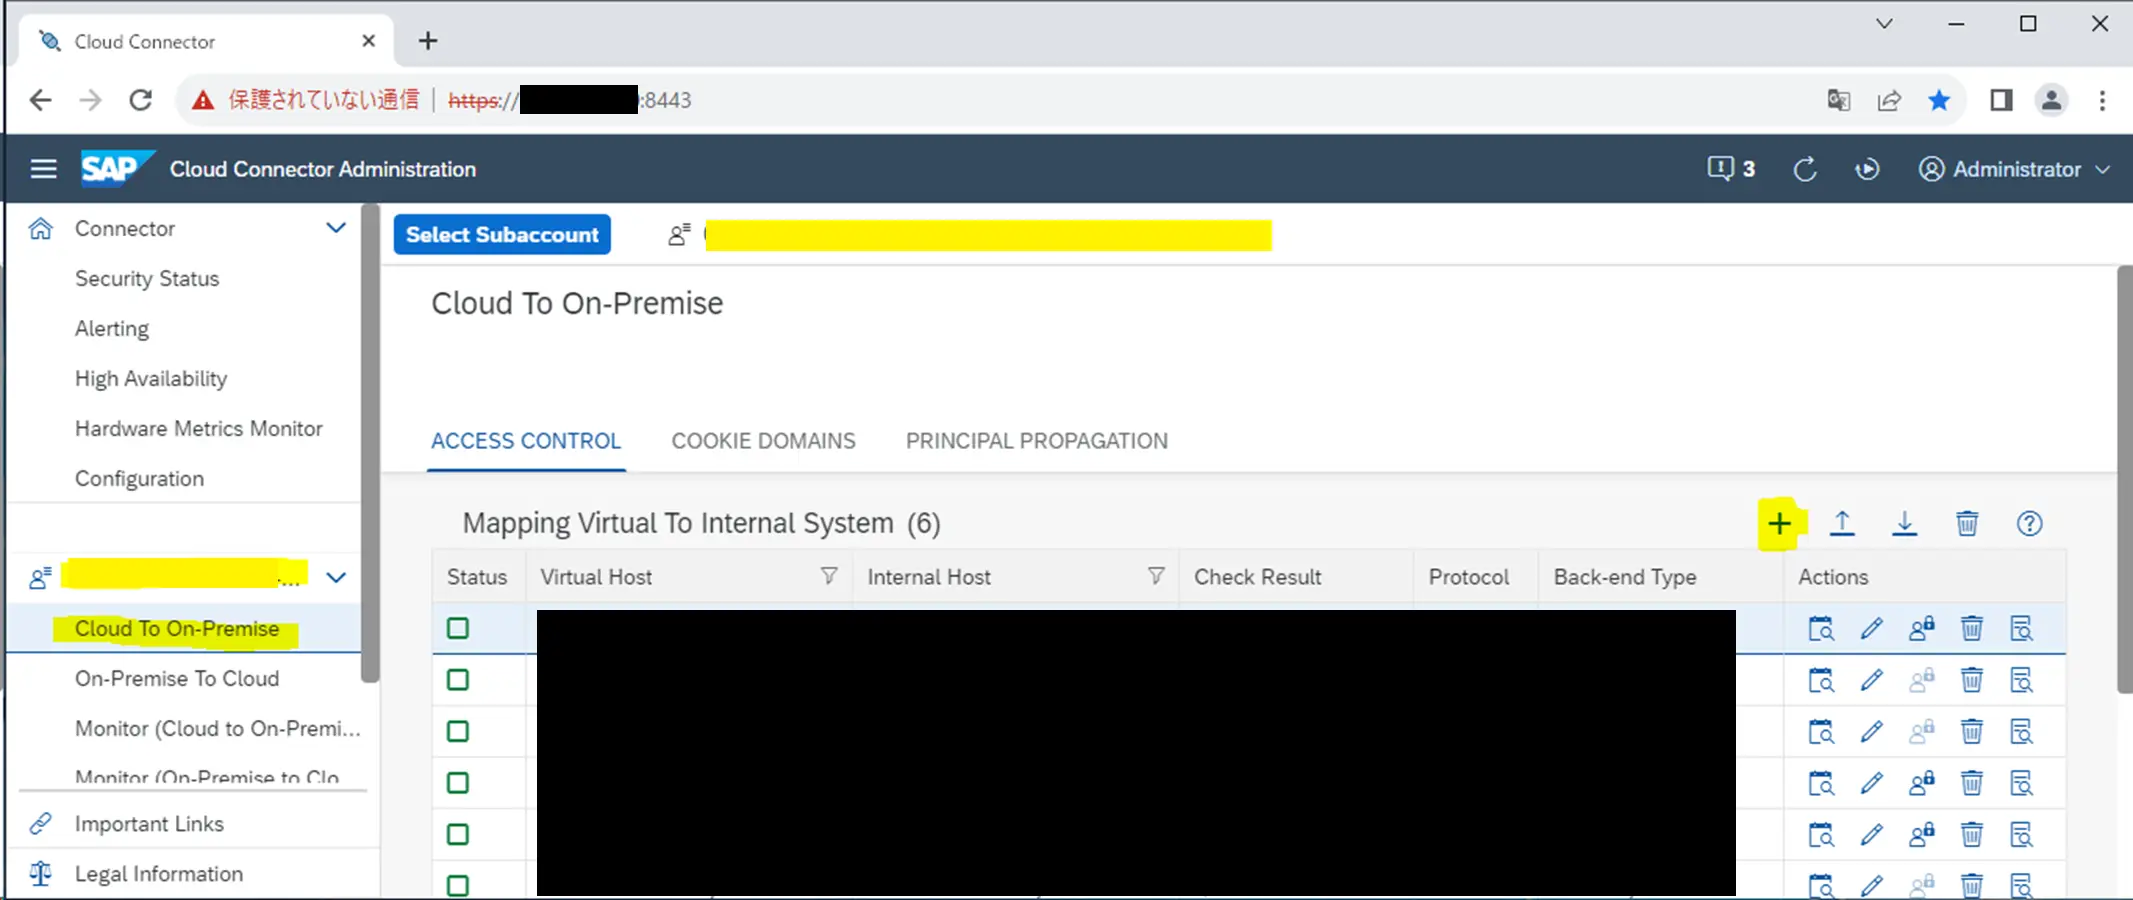This screenshot has height=900, width=2133.
Task: Delete the second mapping row
Action: [1971, 681]
